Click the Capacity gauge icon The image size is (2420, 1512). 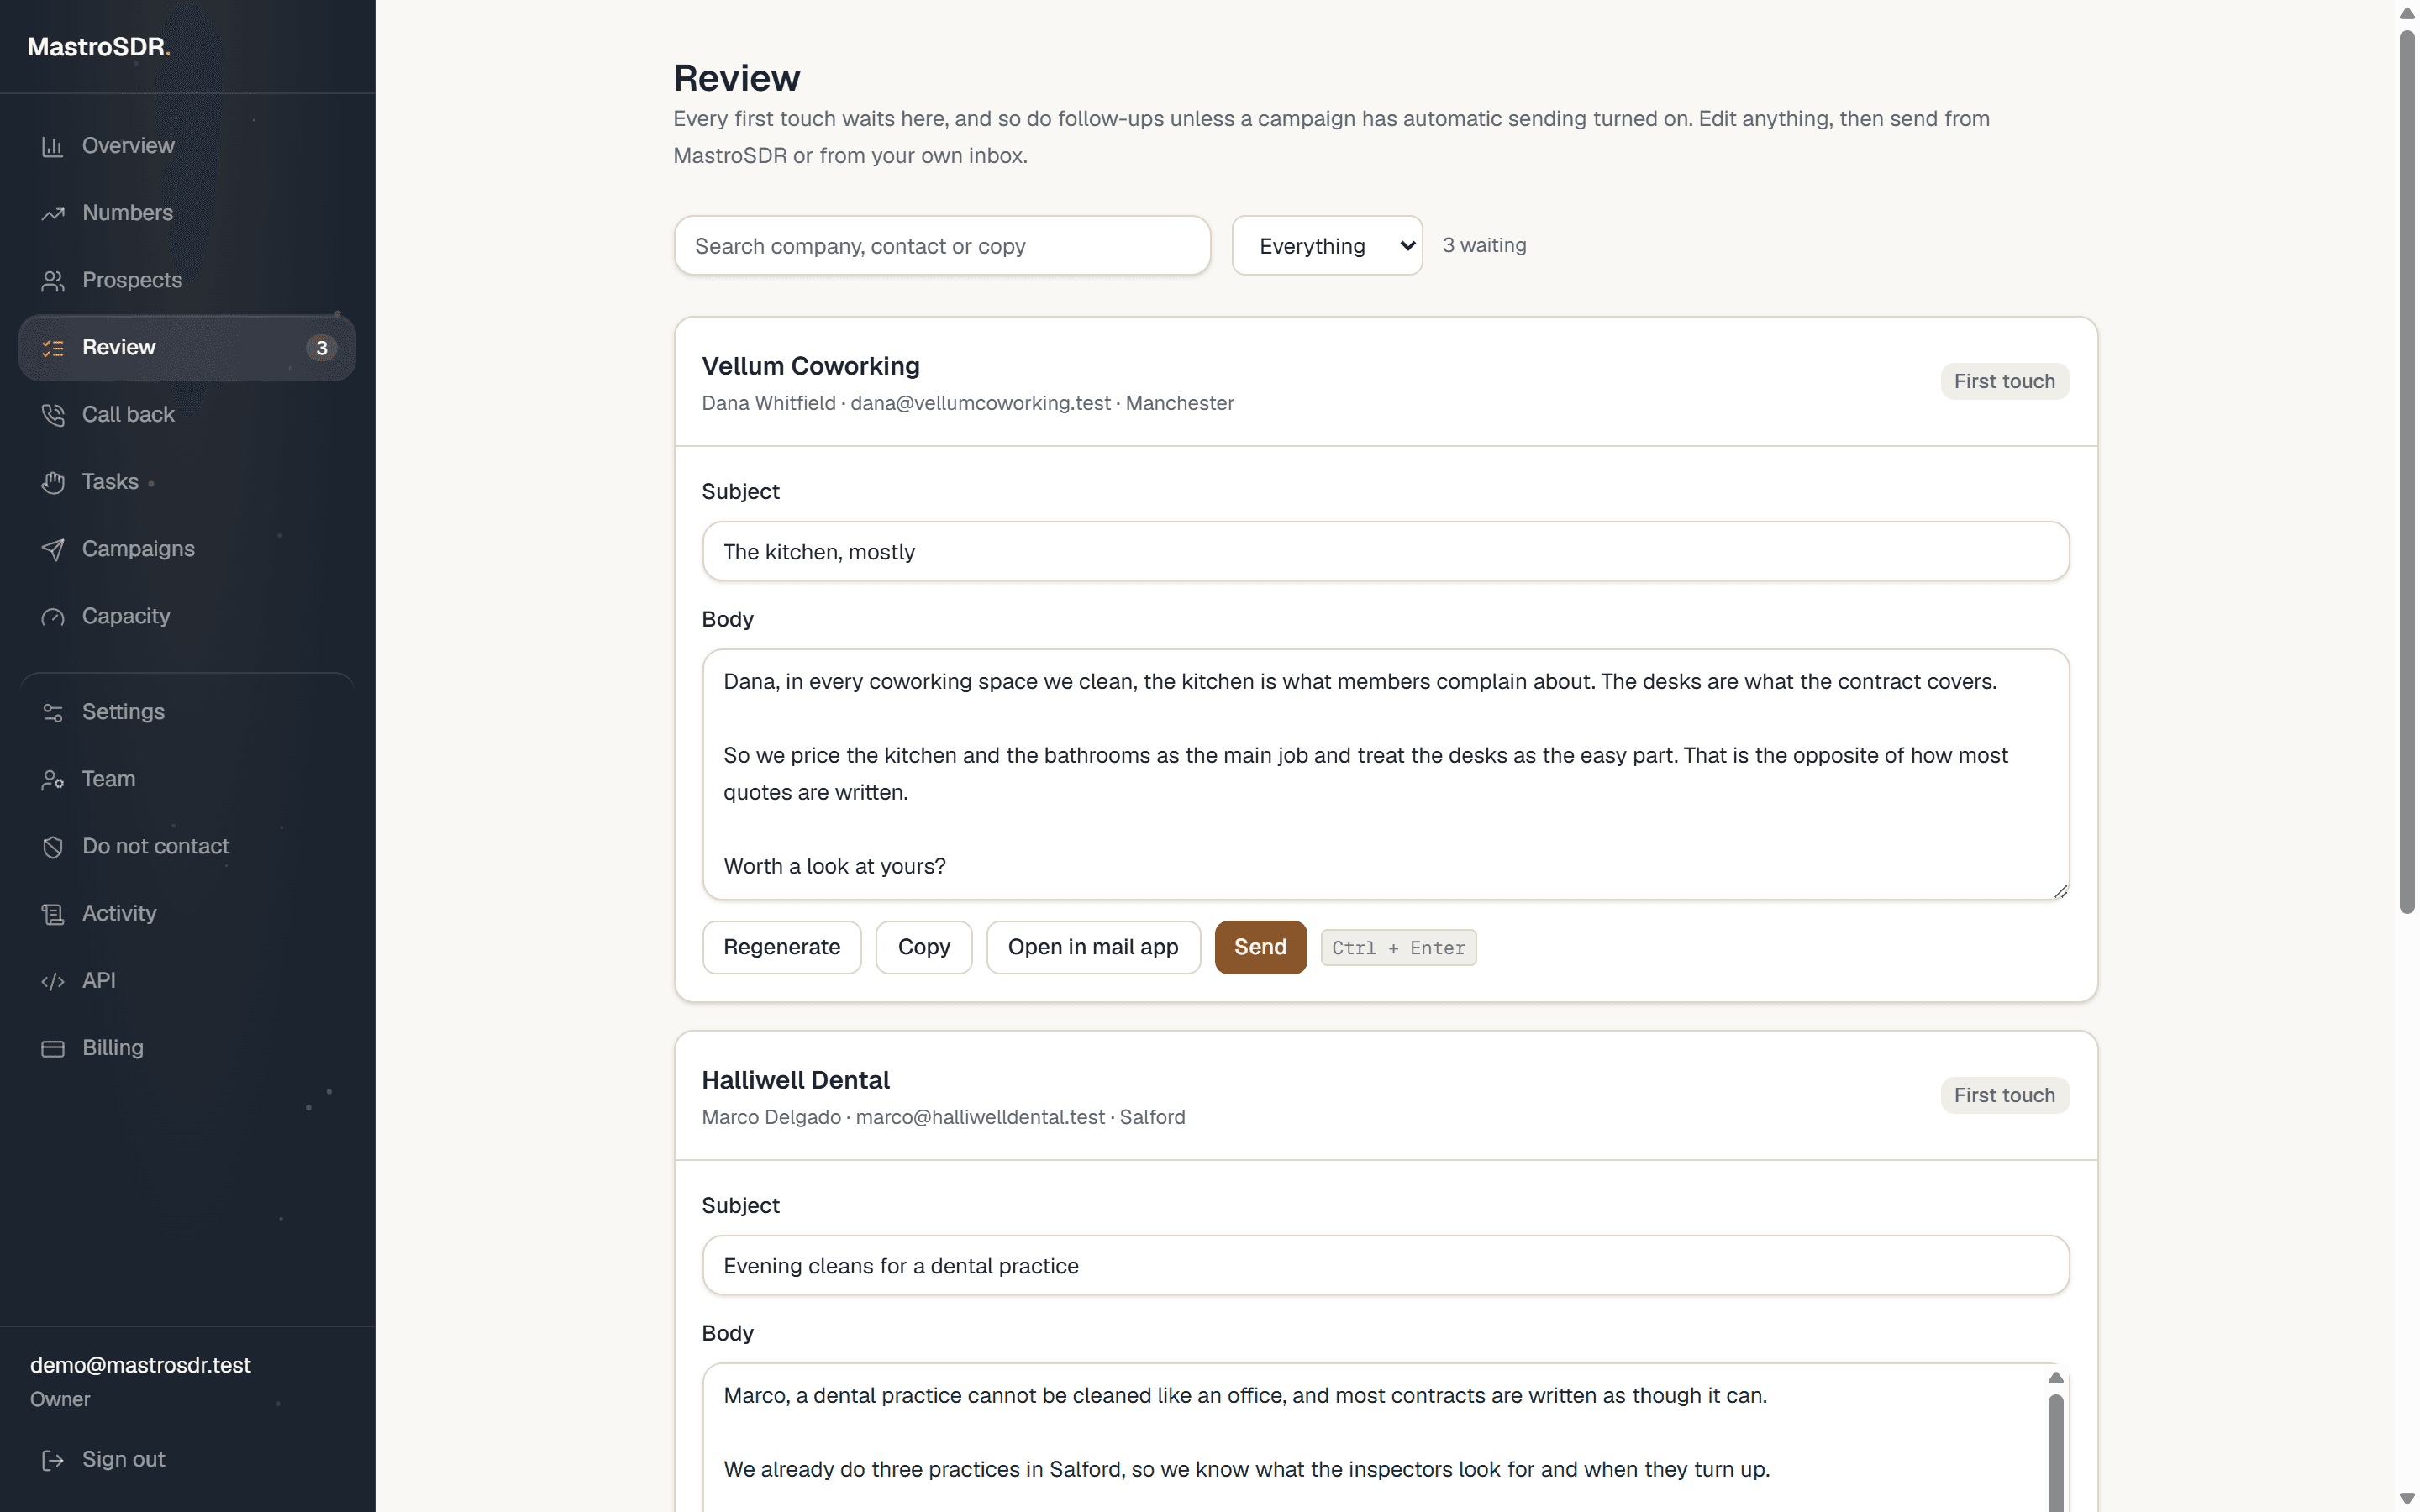pos(53,616)
